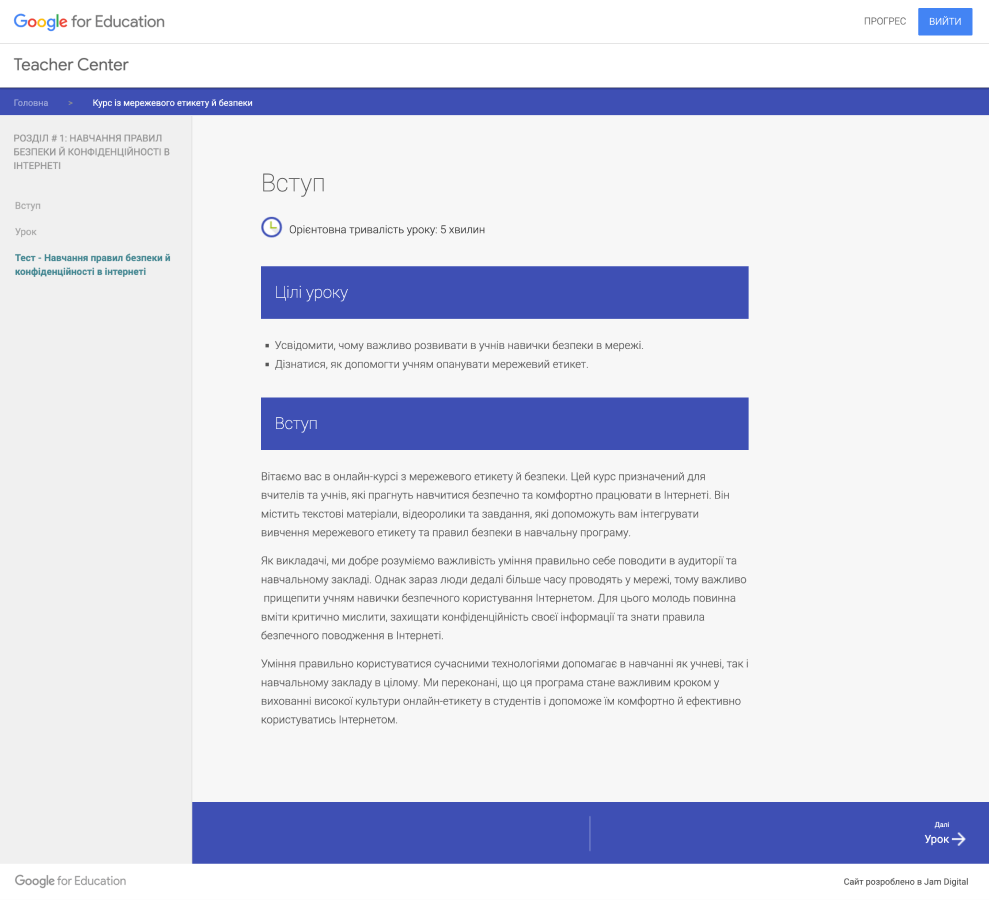989x900 pixels.
Task: Select Вступ in the sidebar
Action: tap(28, 205)
